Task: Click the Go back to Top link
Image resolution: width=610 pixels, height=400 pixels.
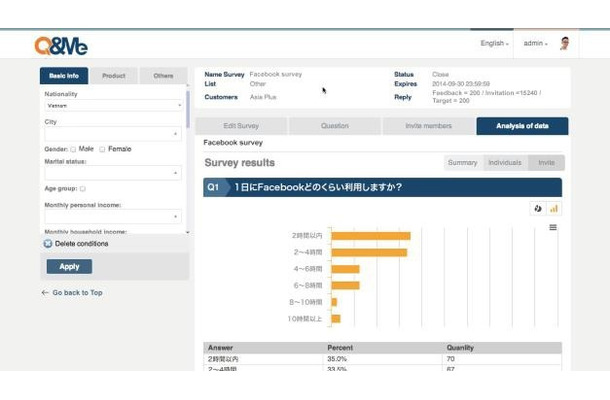Action: [x=77, y=293]
